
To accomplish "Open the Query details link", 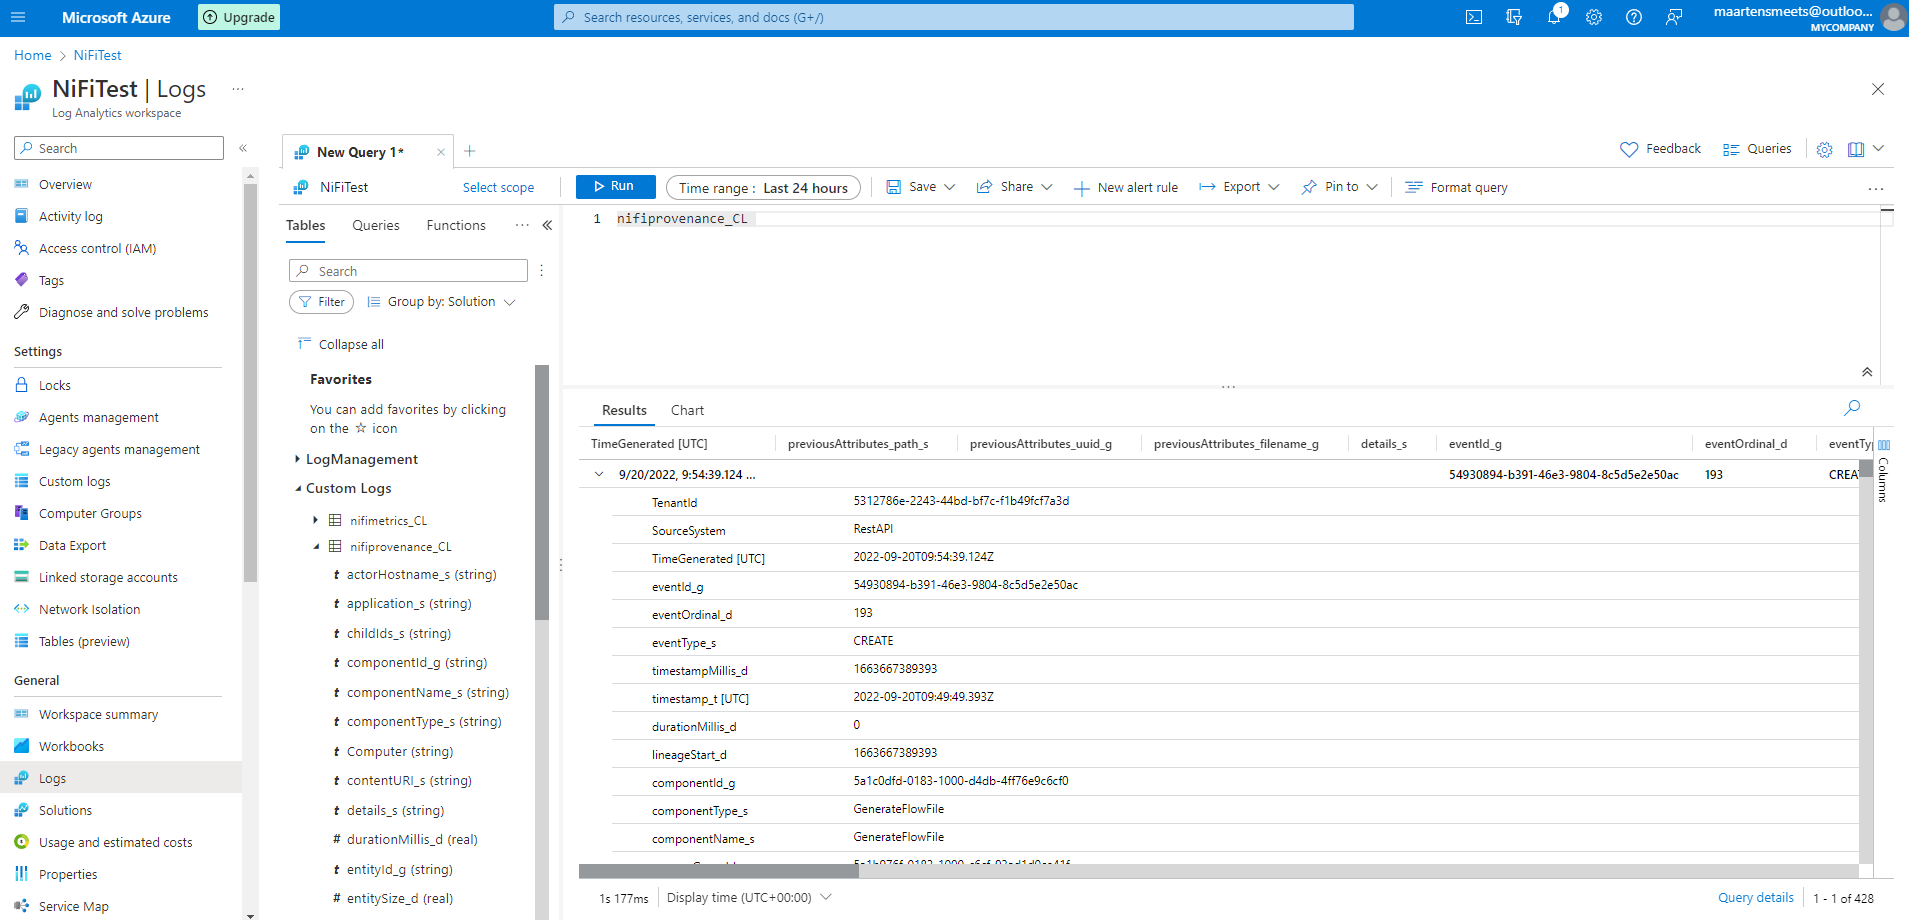I will click(x=1755, y=898).
